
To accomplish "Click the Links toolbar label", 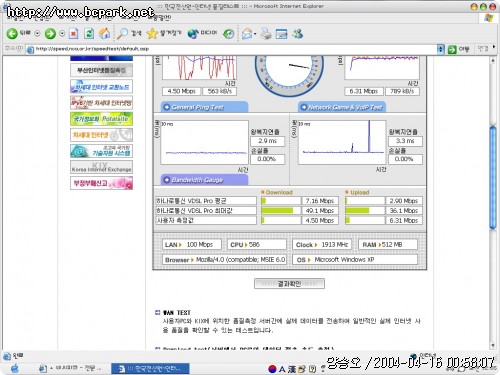I will coord(483,49).
